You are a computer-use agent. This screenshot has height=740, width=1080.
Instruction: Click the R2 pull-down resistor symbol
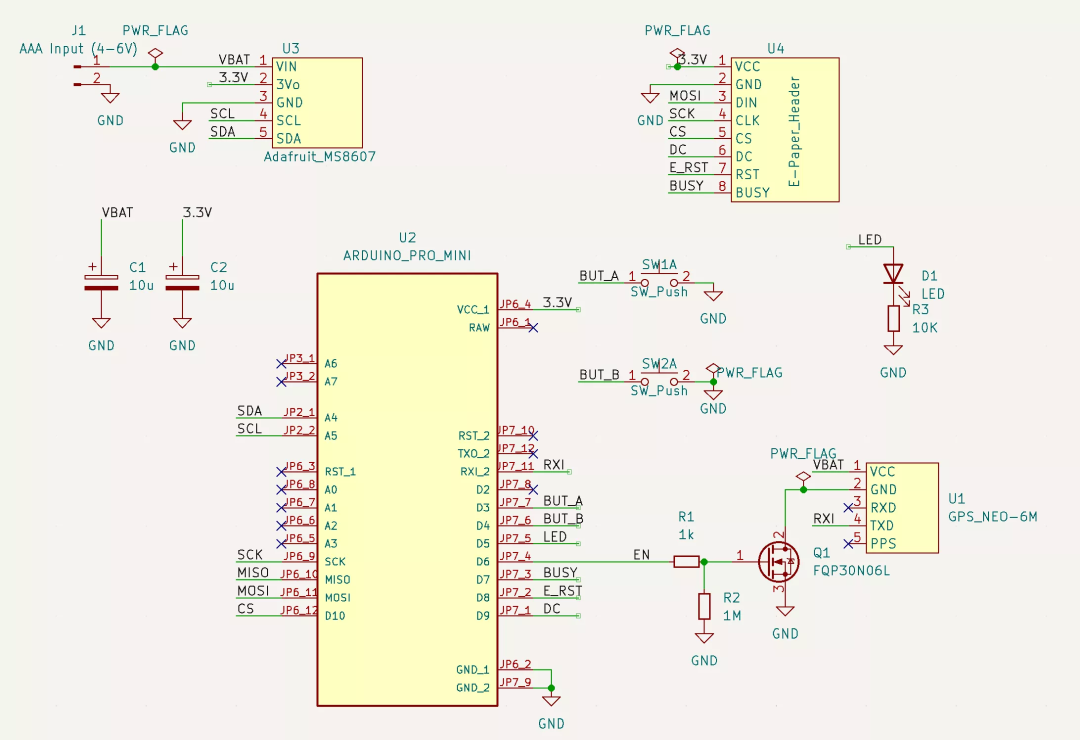[704, 606]
